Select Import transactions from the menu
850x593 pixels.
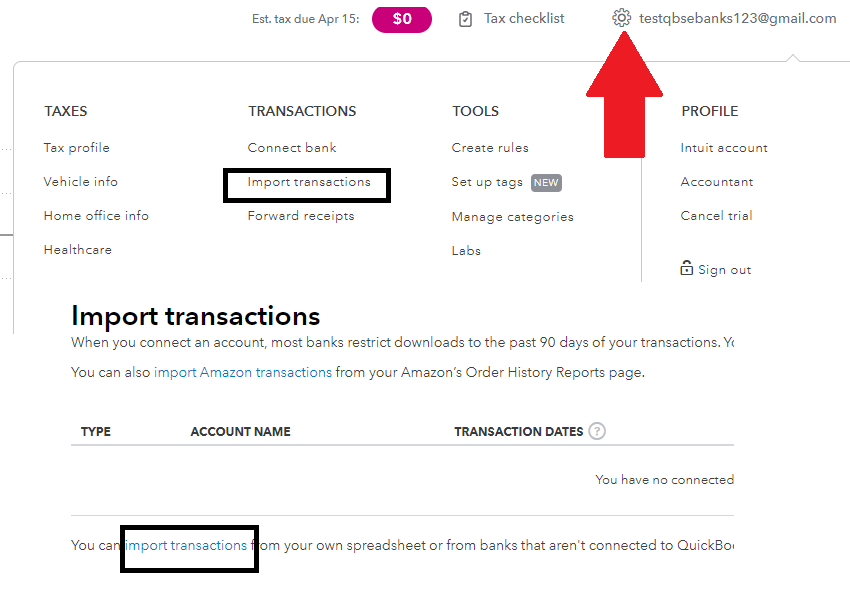(309, 182)
